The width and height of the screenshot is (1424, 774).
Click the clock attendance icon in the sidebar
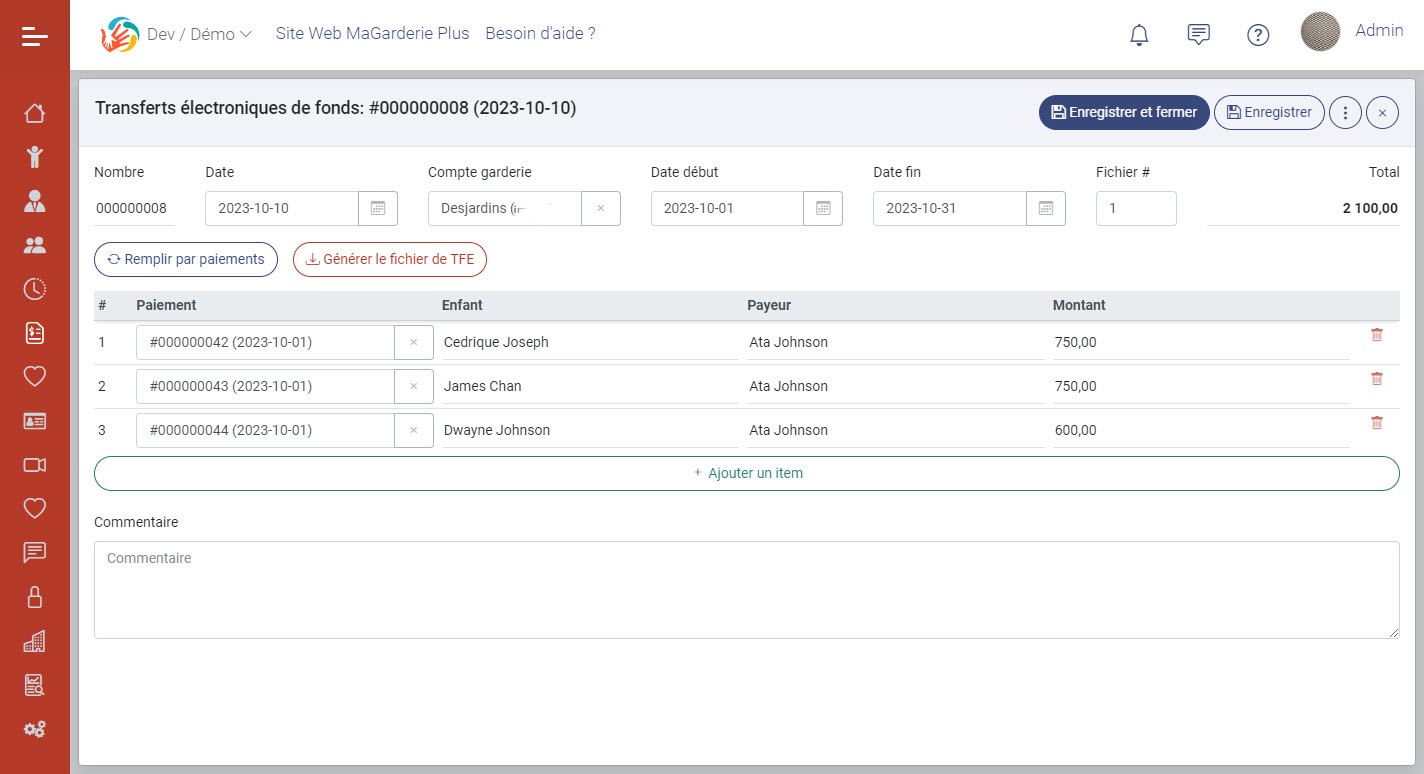(35, 289)
